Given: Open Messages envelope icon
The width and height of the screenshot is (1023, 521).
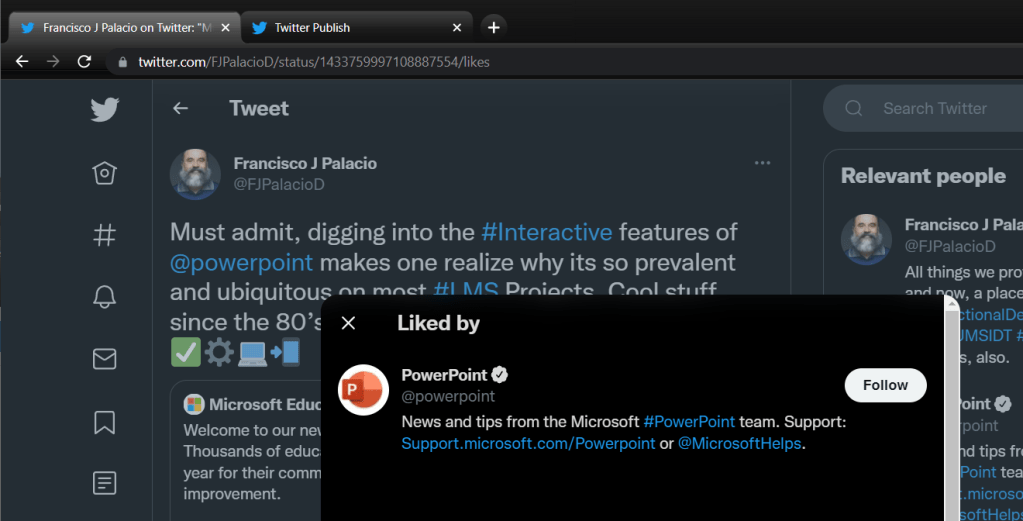Looking at the screenshot, I should pos(104,358).
